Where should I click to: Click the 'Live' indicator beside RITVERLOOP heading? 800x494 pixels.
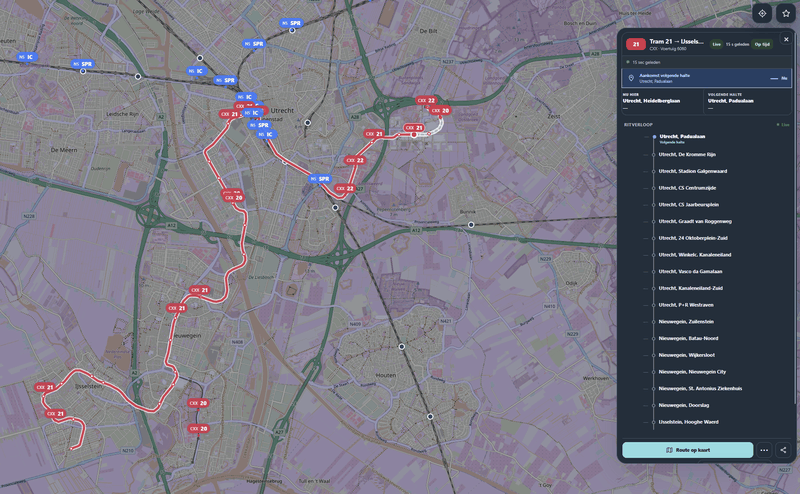pos(783,125)
